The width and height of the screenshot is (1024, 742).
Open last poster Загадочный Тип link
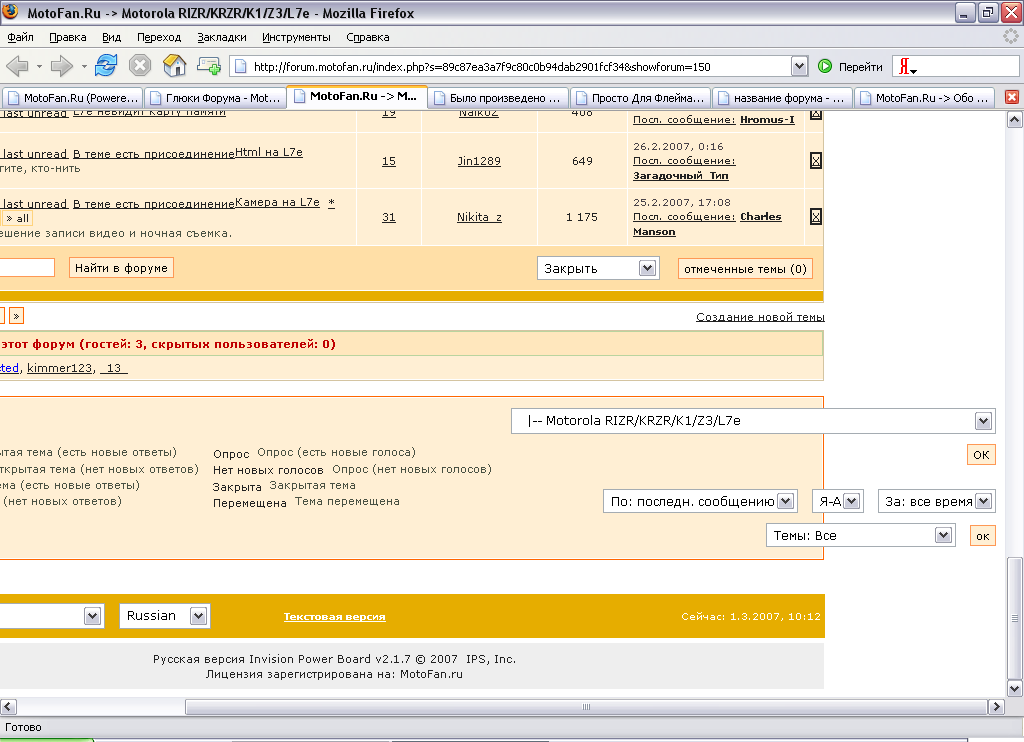click(680, 175)
